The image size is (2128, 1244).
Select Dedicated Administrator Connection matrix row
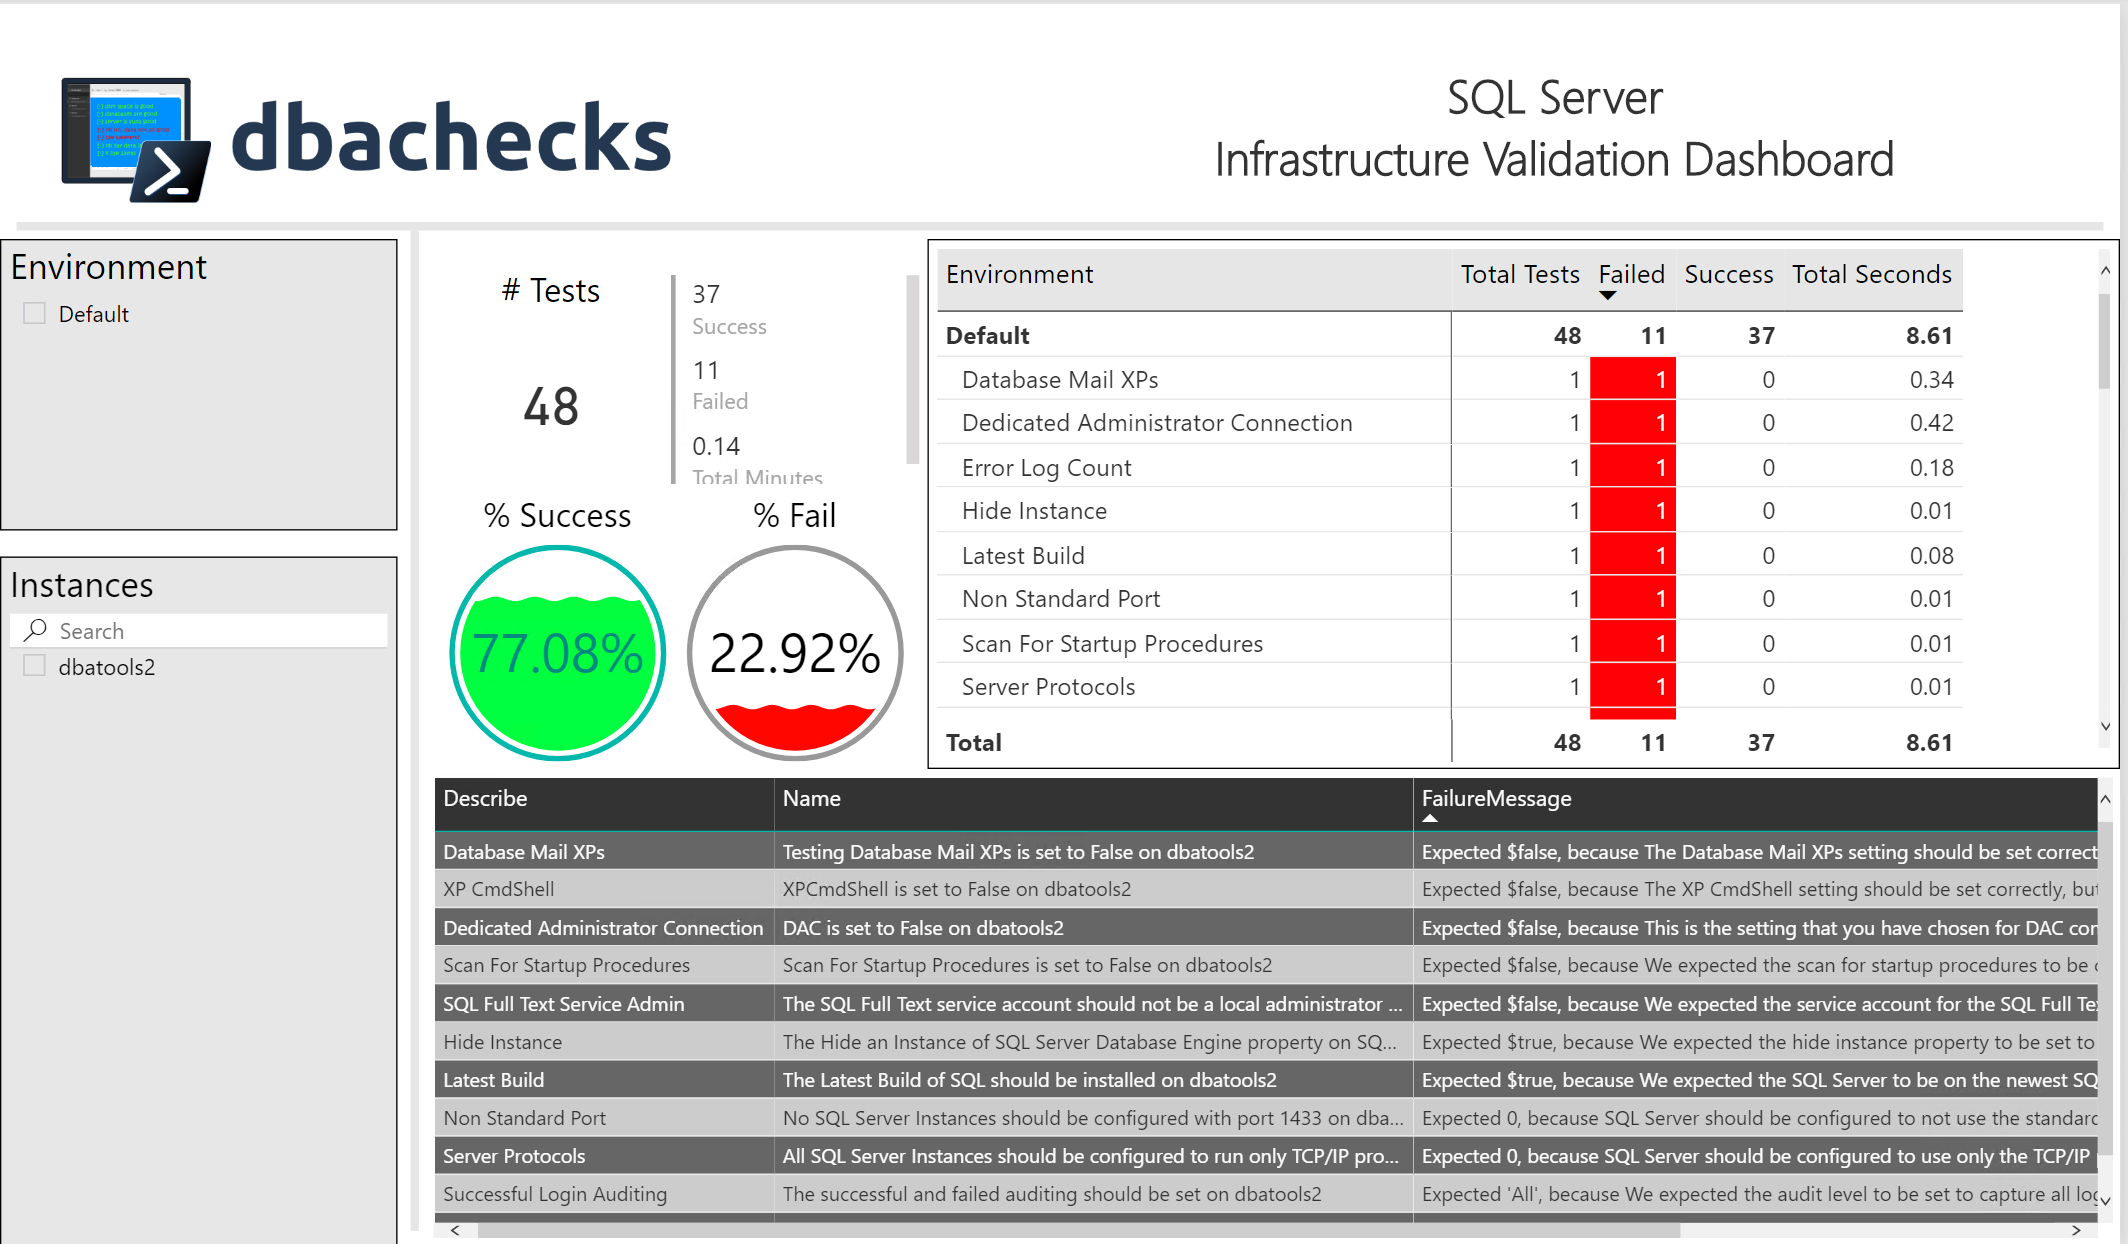coord(1449,422)
